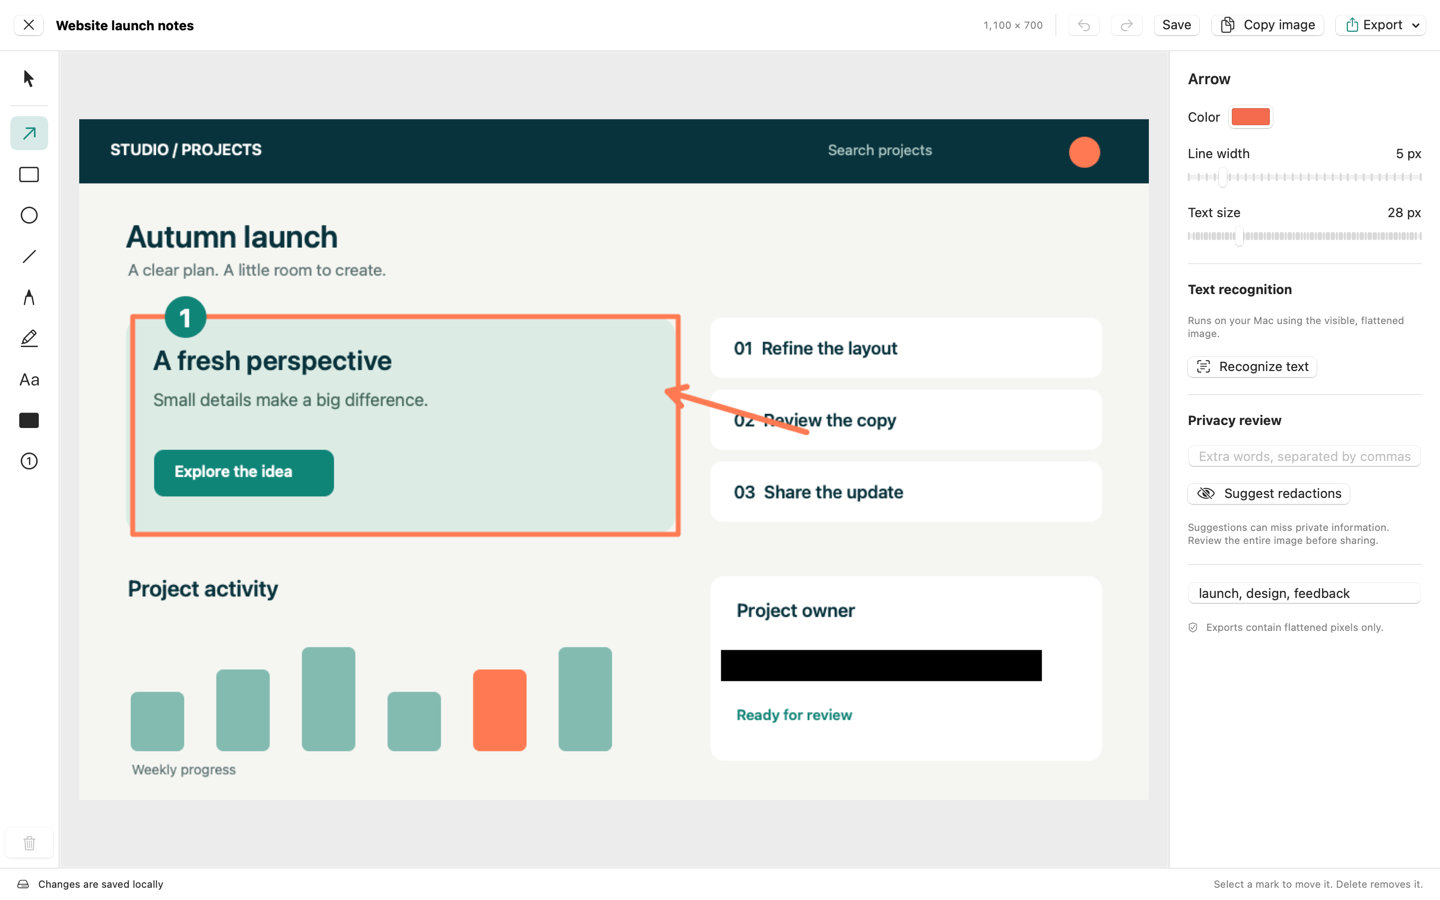Redo the undone annotation
Screen dimensions: 1440x900
pyautogui.click(x=1126, y=25)
